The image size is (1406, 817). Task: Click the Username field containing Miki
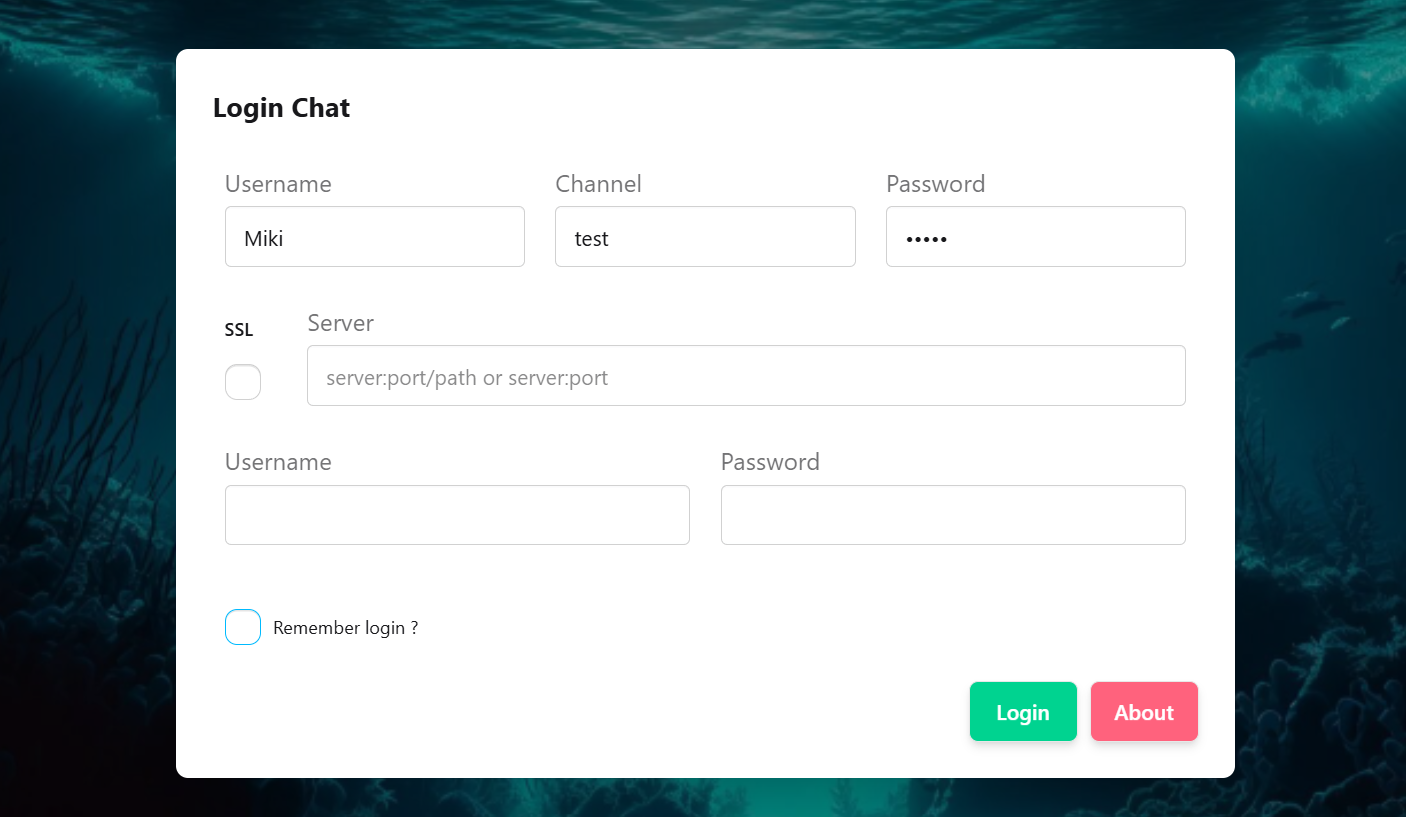(374, 237)
